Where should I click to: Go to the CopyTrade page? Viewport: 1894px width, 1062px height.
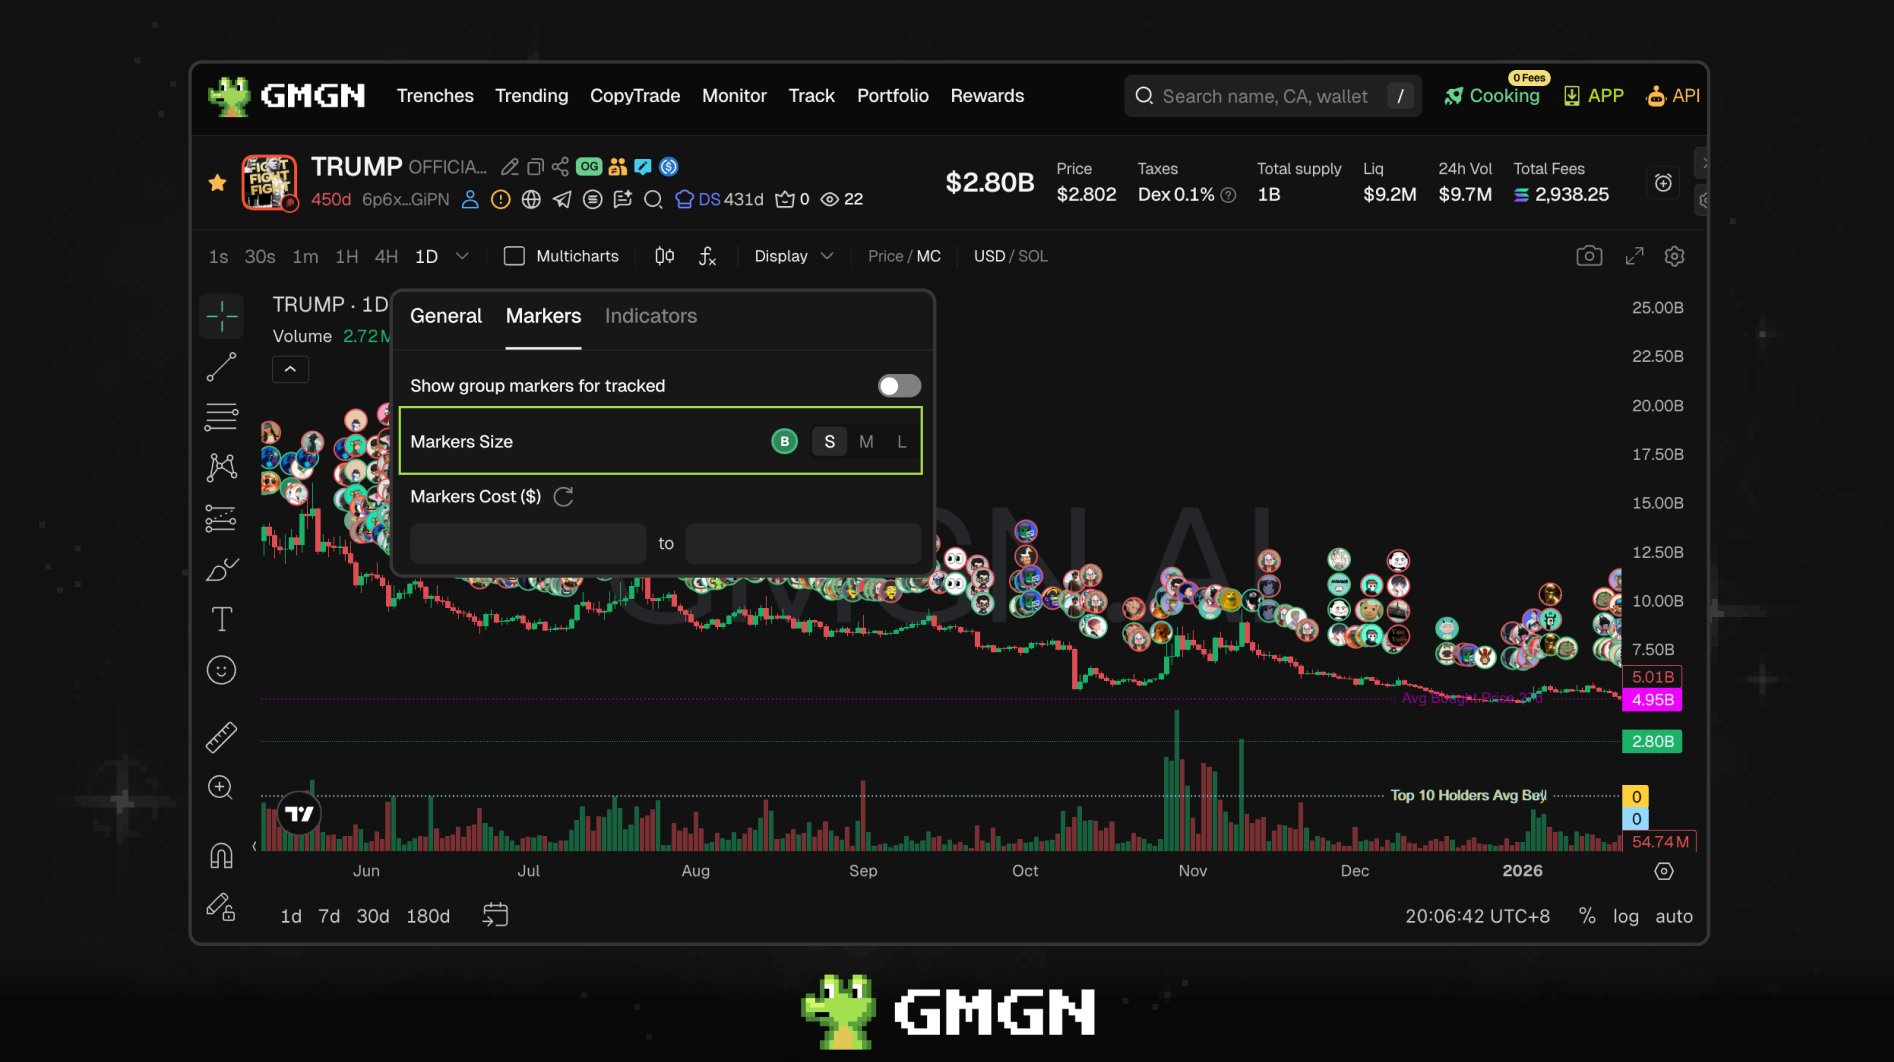click(x=635, y=96)
